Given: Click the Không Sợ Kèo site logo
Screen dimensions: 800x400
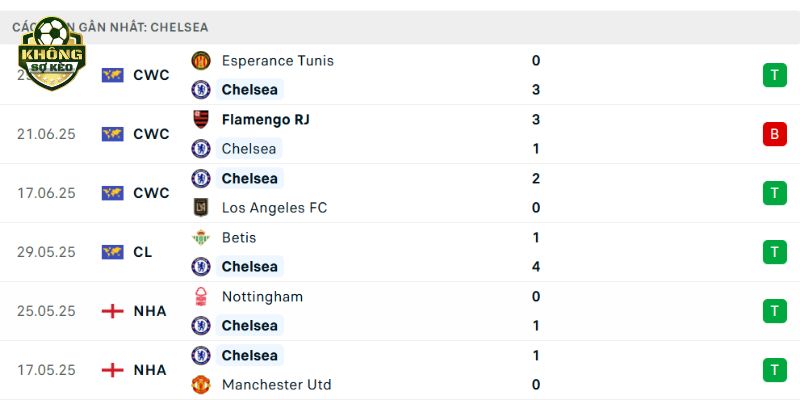Looking at the screenshot, I should pyautogui.click(x=52, y=54).
